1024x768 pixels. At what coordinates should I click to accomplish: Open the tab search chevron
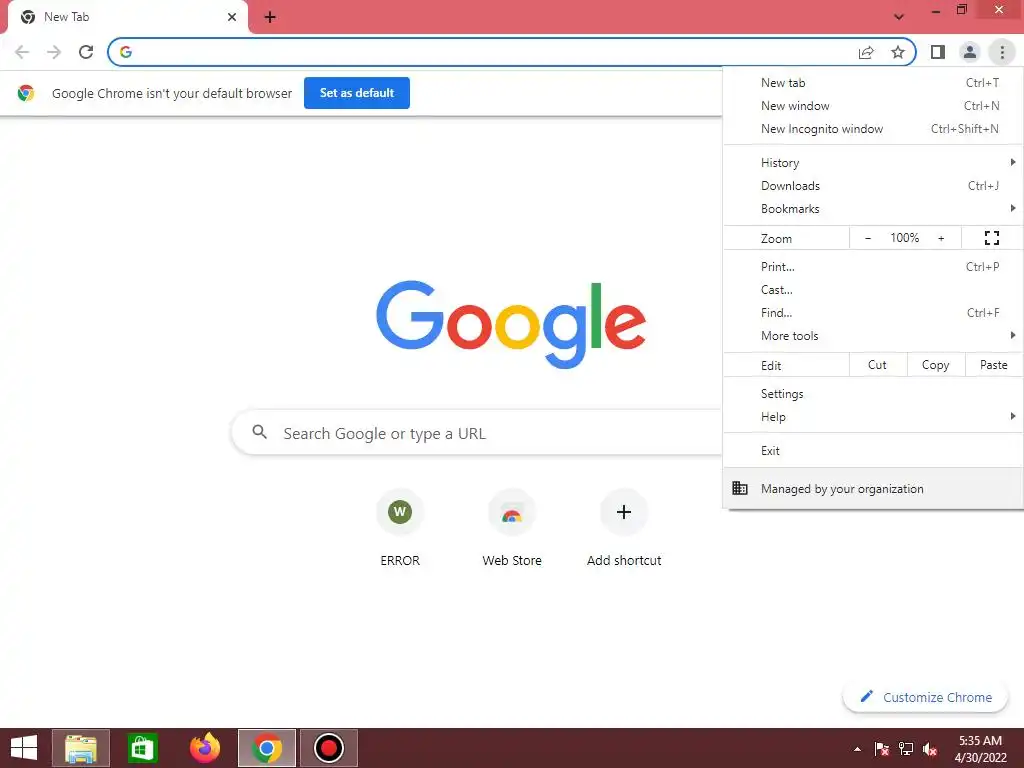click(x=899, y=17)
